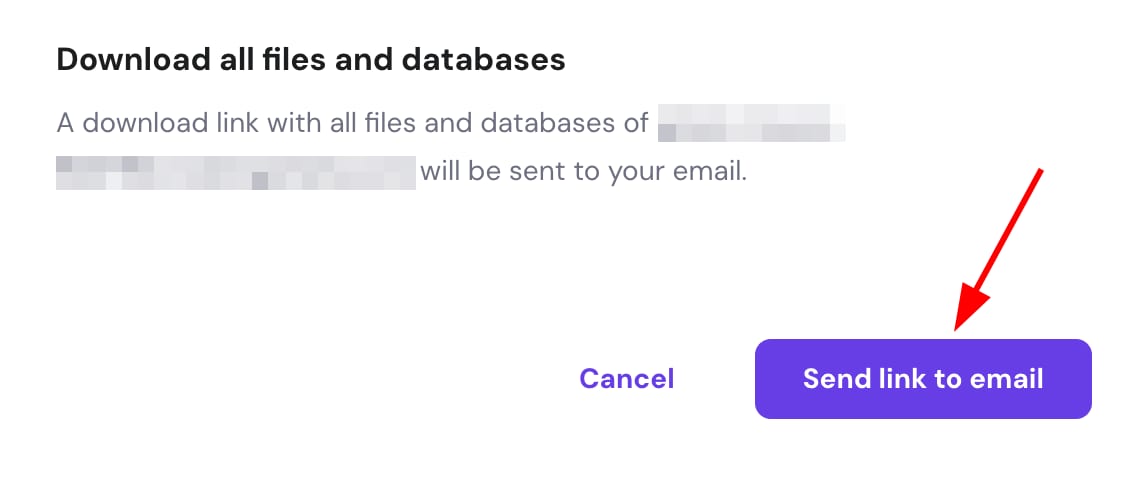This screenshot has width=1146, height=490.
Task: Click the Send link to email button
Action: 922,379
